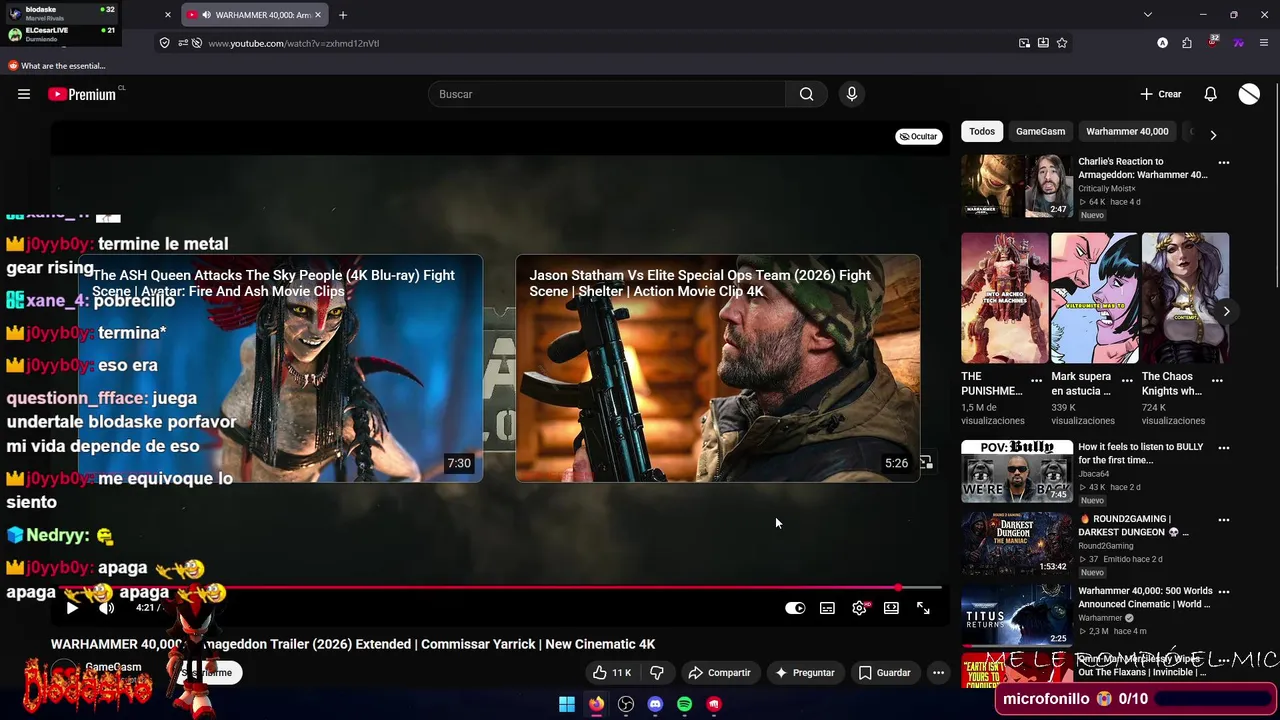This screenshot has width=1280, height=720.
Task: Open the YouTube guide hamburger menu
Action: tap(24, 94)
